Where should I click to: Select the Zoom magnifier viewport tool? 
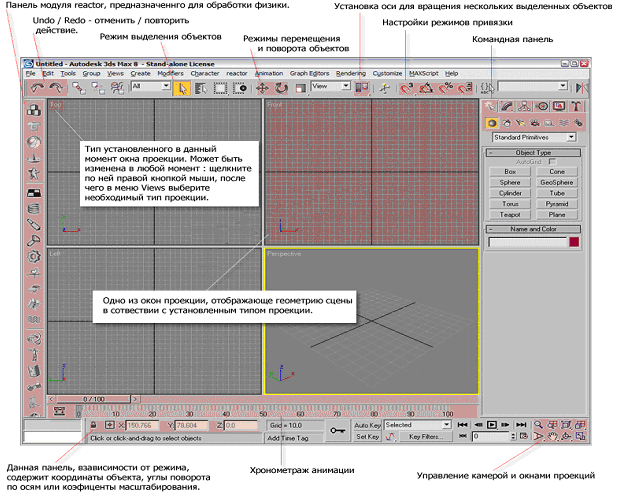(538, 425)
